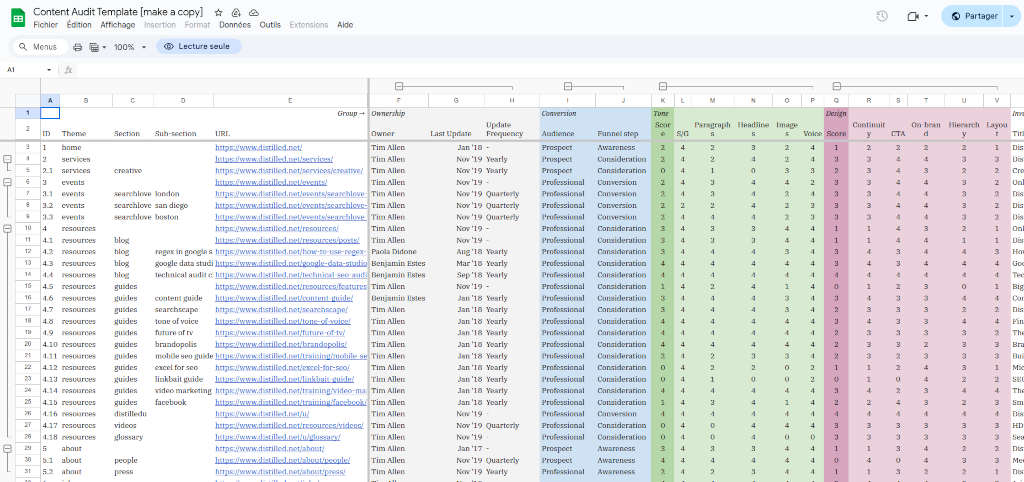Open the version history clock icon
This screenshot has width=1024, height=482.
point(881,16)
